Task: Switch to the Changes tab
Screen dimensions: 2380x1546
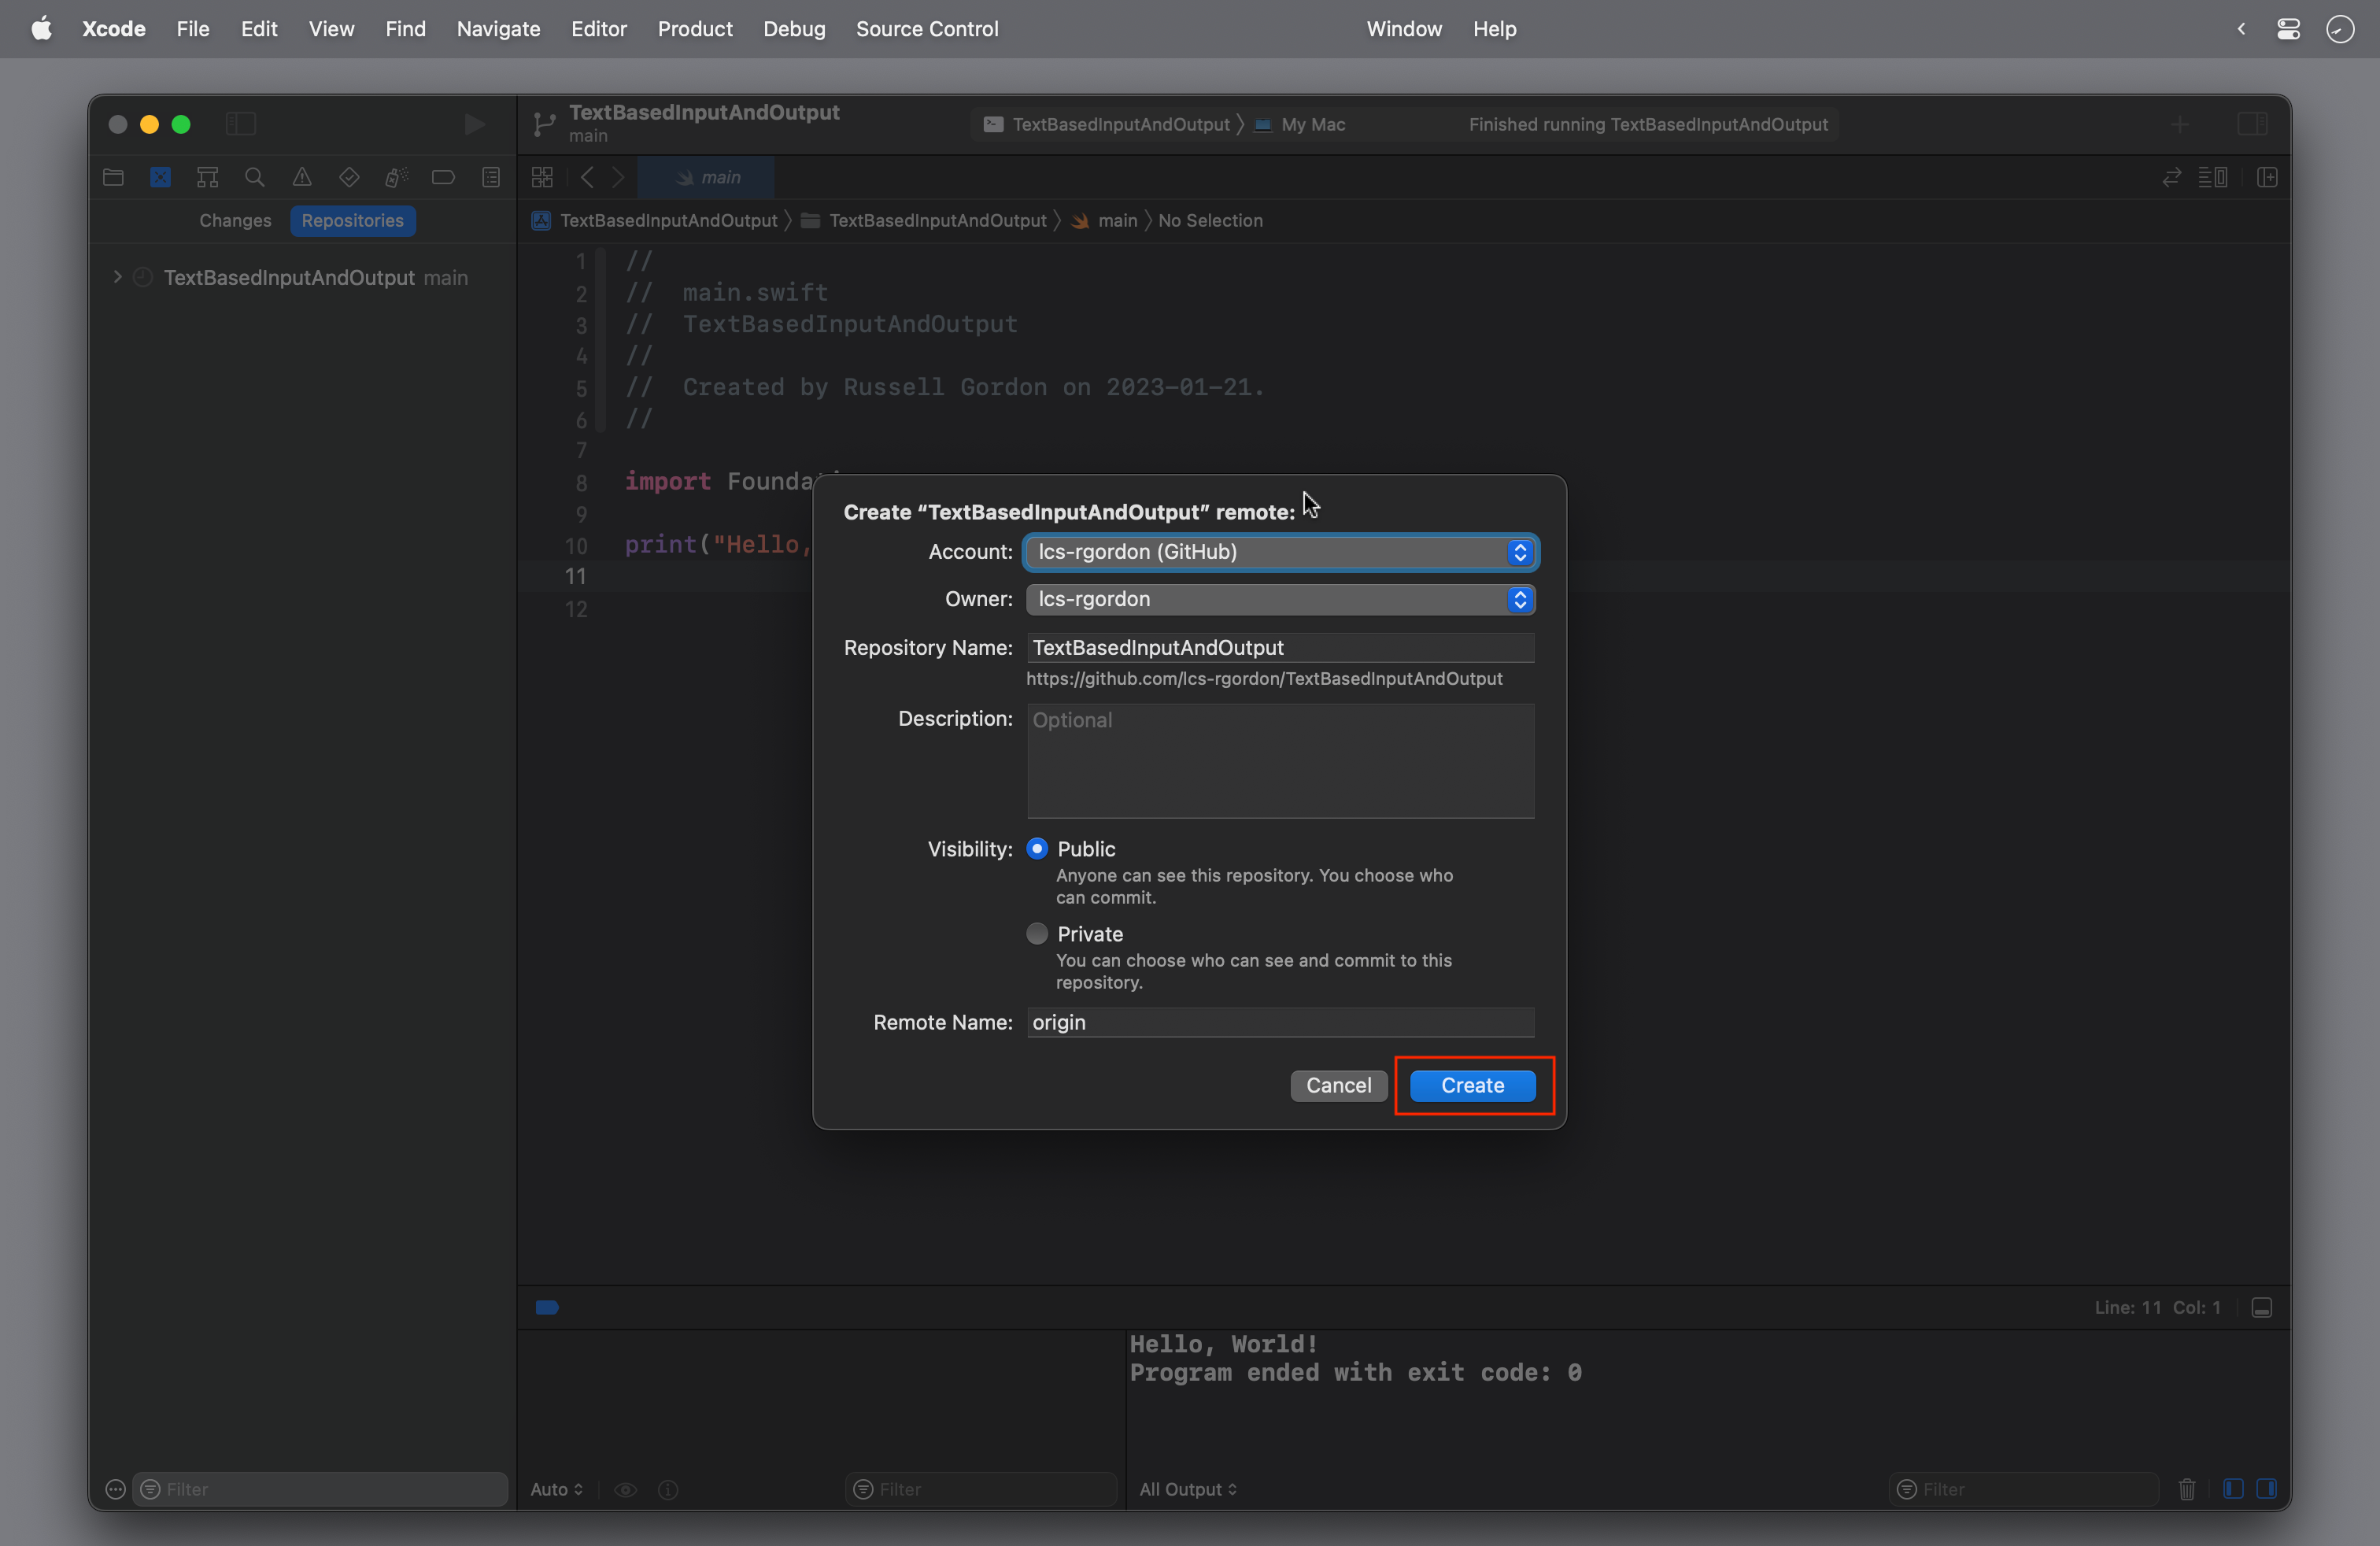Action: 235,220
